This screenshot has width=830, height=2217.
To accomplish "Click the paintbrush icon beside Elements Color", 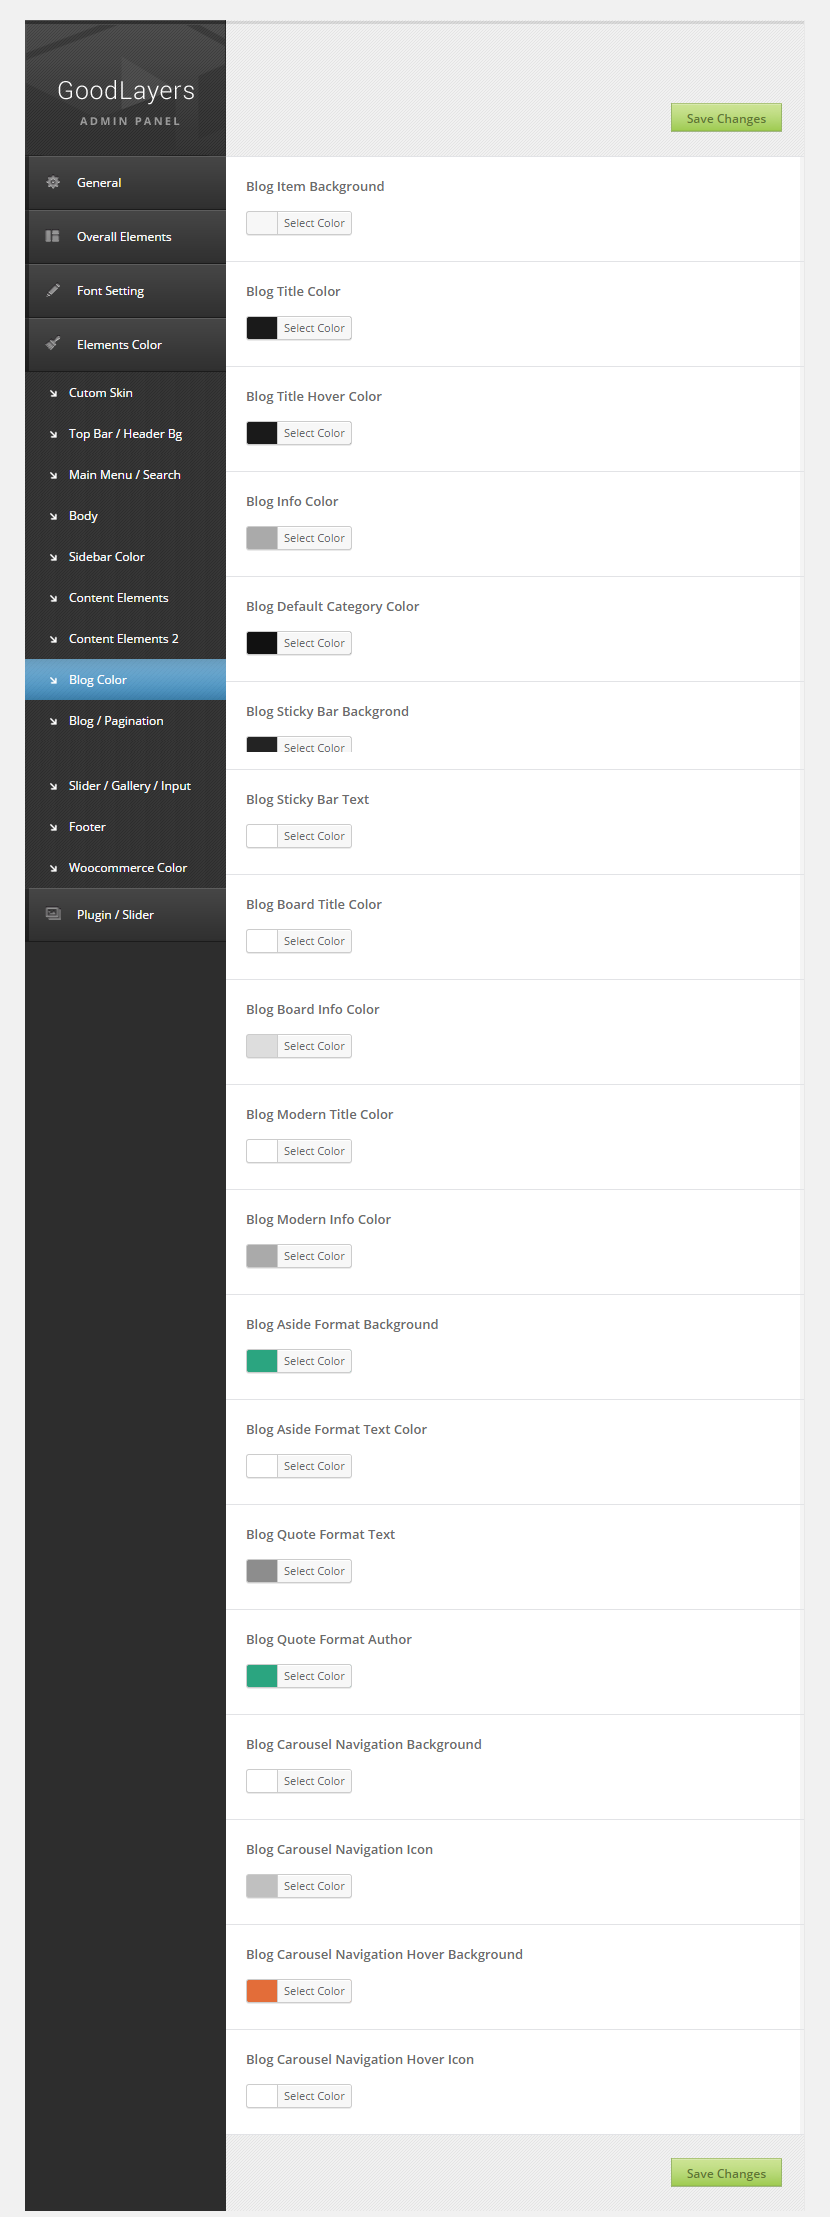I will tap(53, 344).
